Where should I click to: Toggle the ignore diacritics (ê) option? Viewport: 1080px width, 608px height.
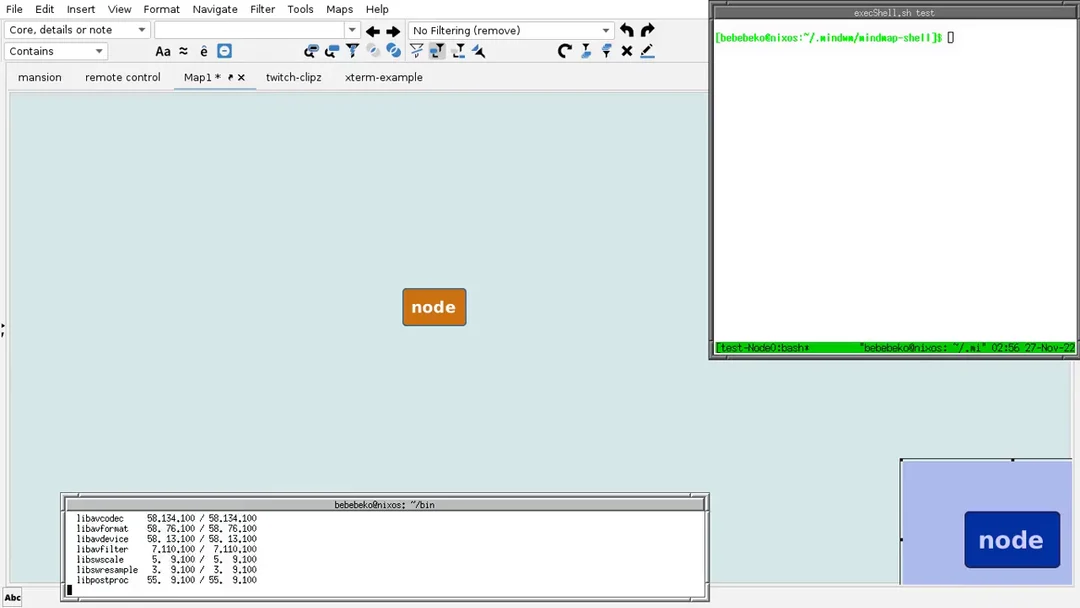point(204,51)
